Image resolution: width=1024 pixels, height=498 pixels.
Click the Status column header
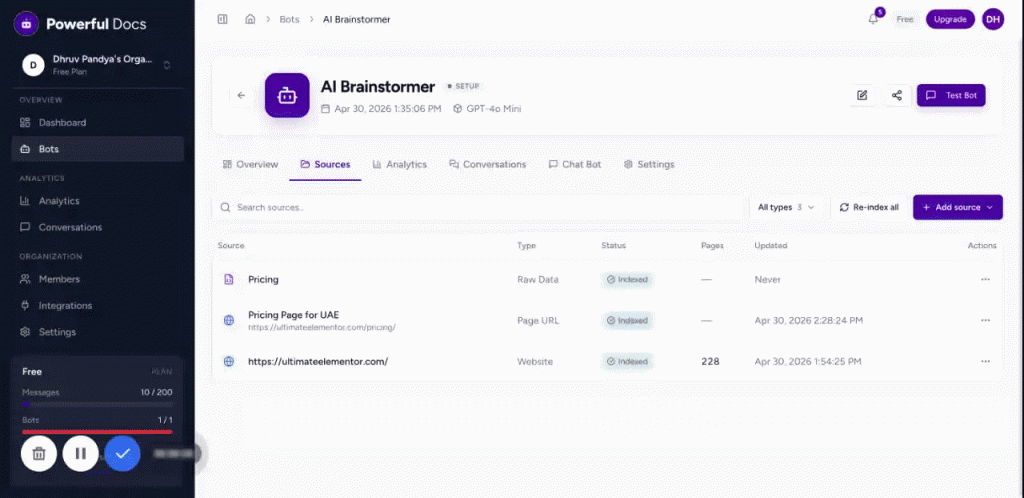pyautogui.click(x=613, y=245)
